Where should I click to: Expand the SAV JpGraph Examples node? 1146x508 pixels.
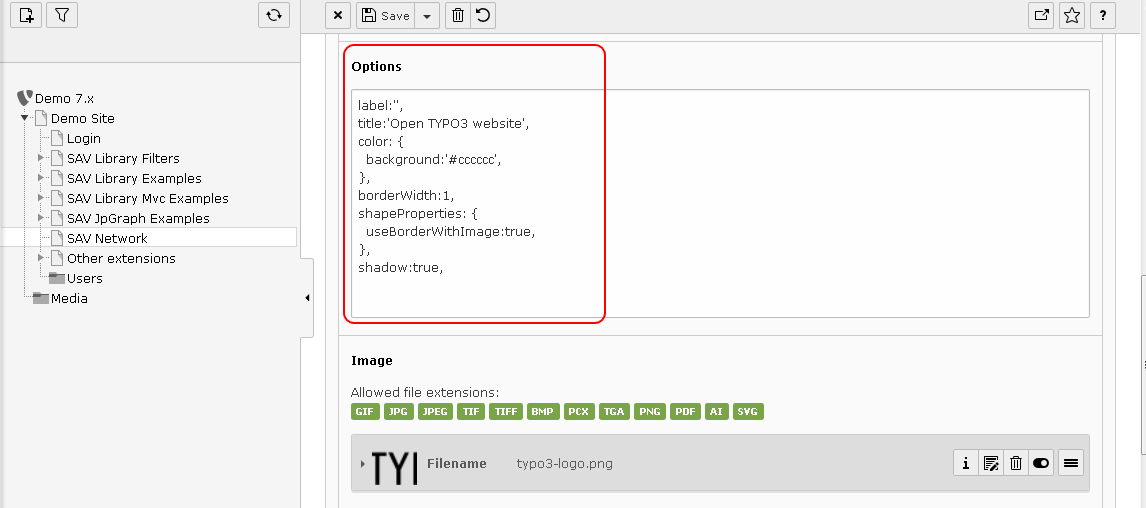(40, 218)
